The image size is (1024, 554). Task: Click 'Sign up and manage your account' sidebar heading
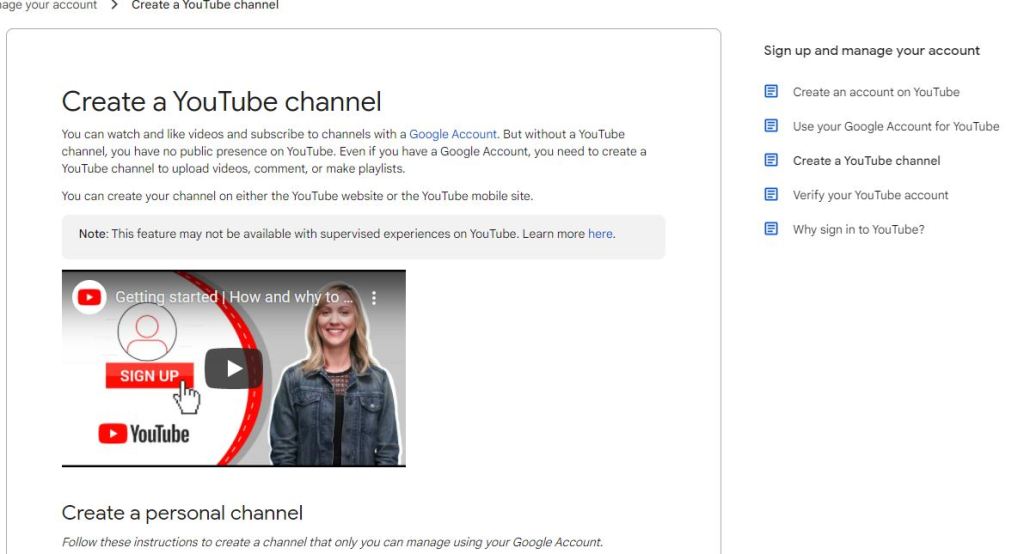[x=871, y=51]
